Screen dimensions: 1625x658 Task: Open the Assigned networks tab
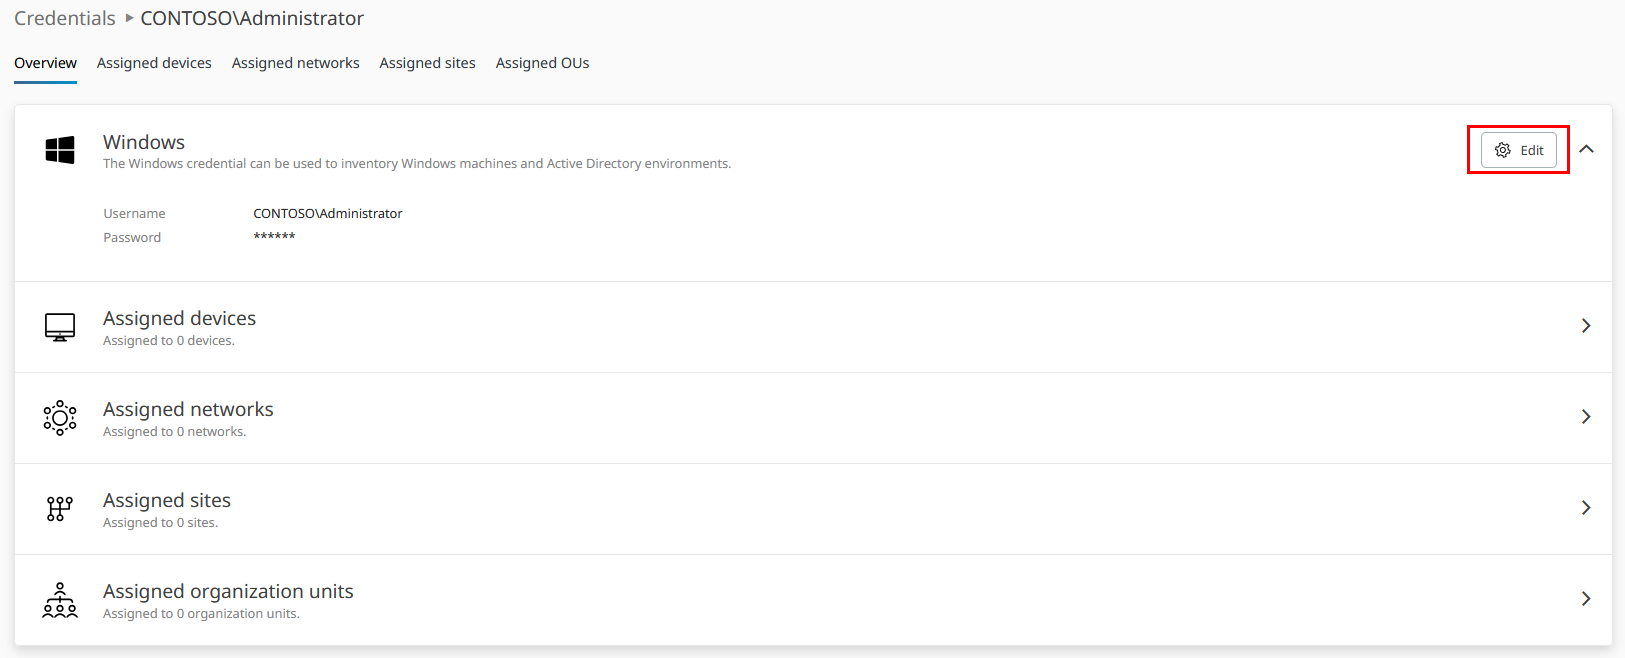(x=295, y=63)
